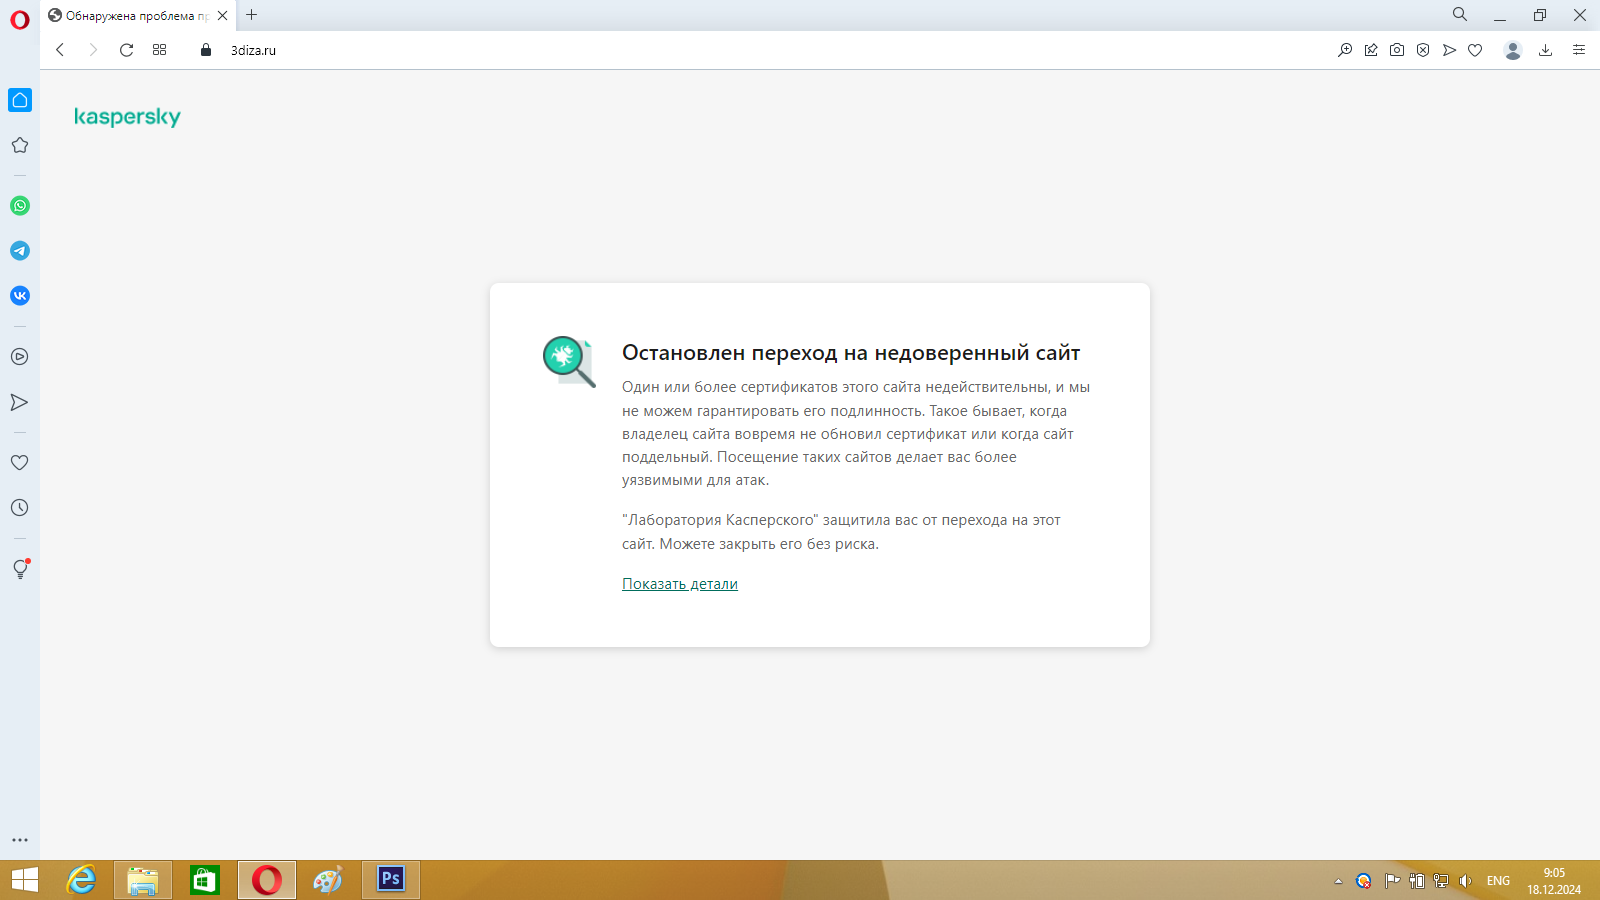Screen dimensions: 1600x900
Task: Open a new browser tab
Action: 252,15
